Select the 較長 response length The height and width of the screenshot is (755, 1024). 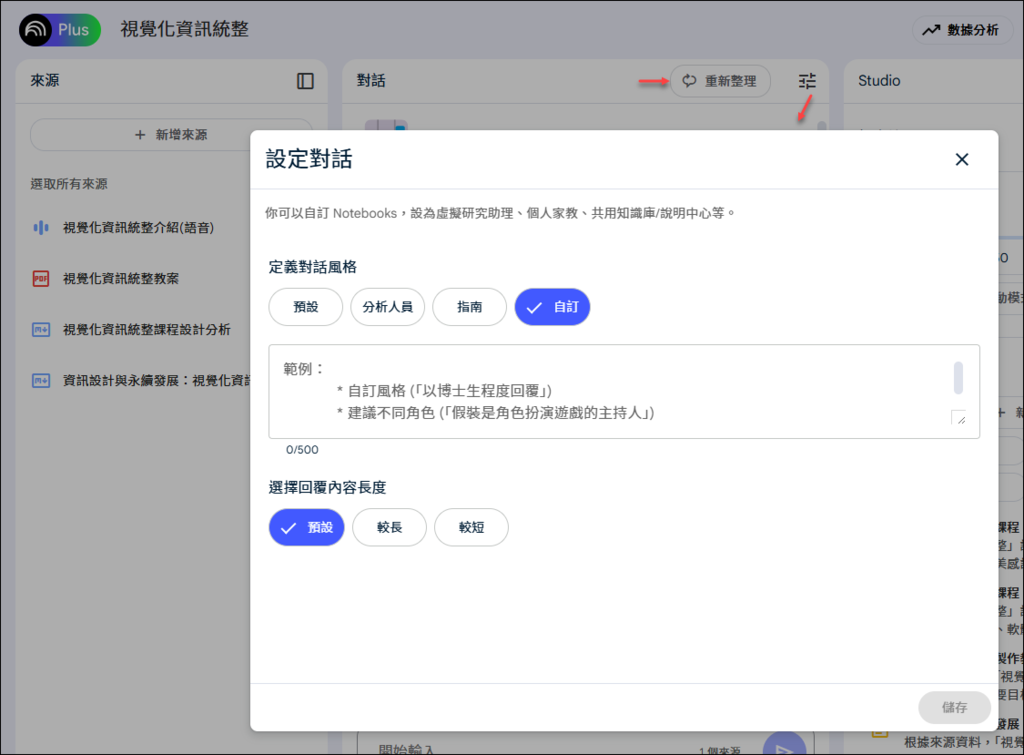(x=389, y=528)
